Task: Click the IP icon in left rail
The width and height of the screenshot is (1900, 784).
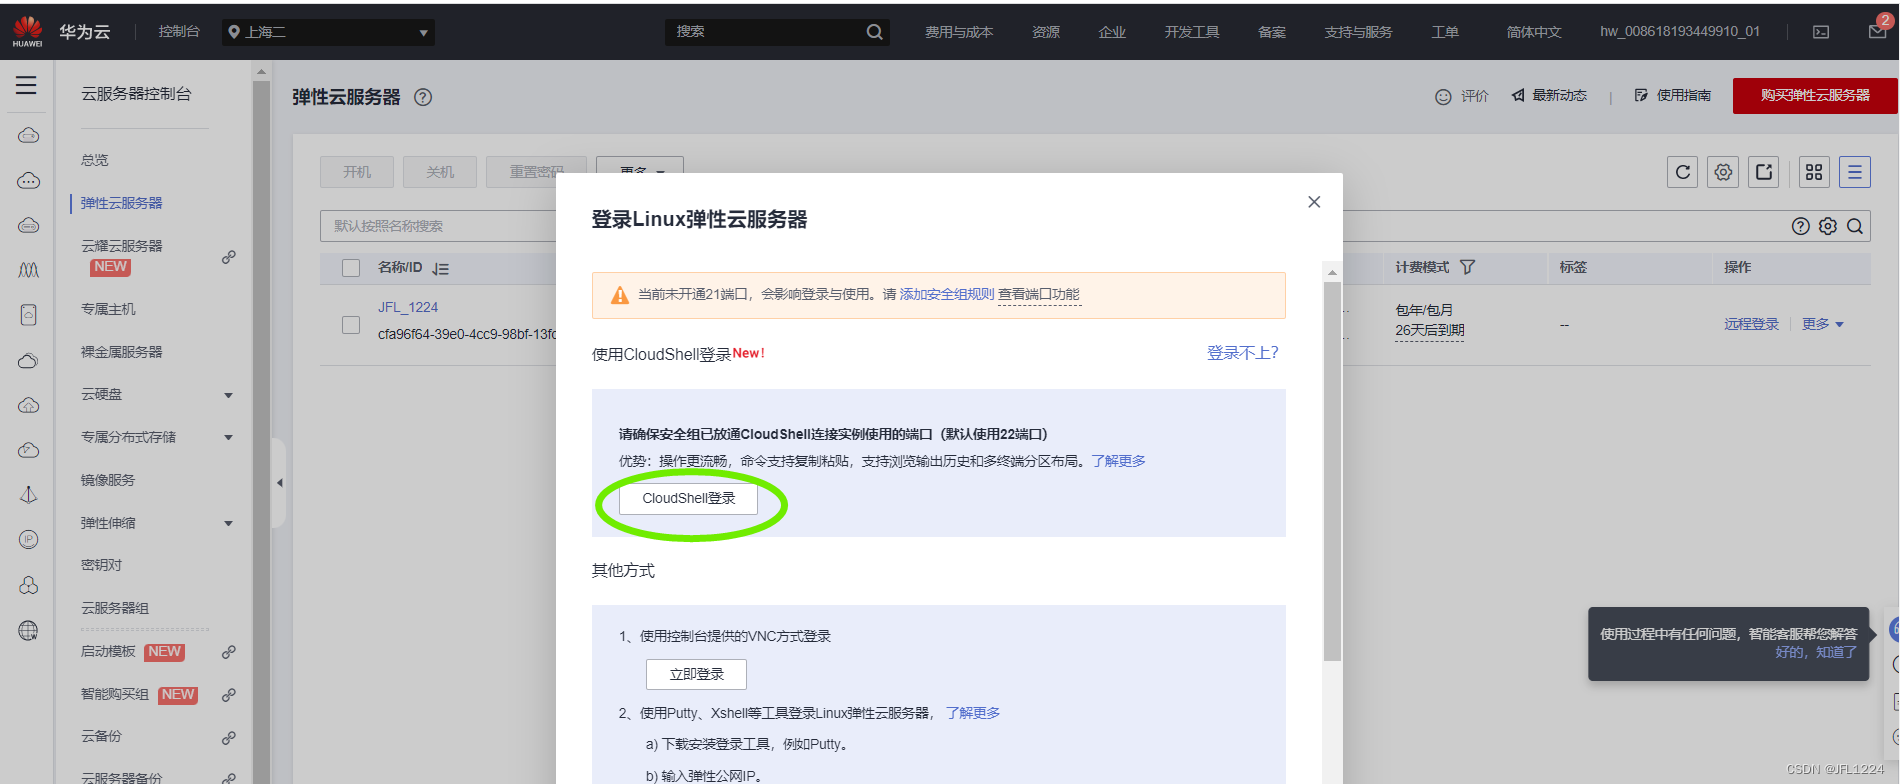Action: [x=28, y=540]
